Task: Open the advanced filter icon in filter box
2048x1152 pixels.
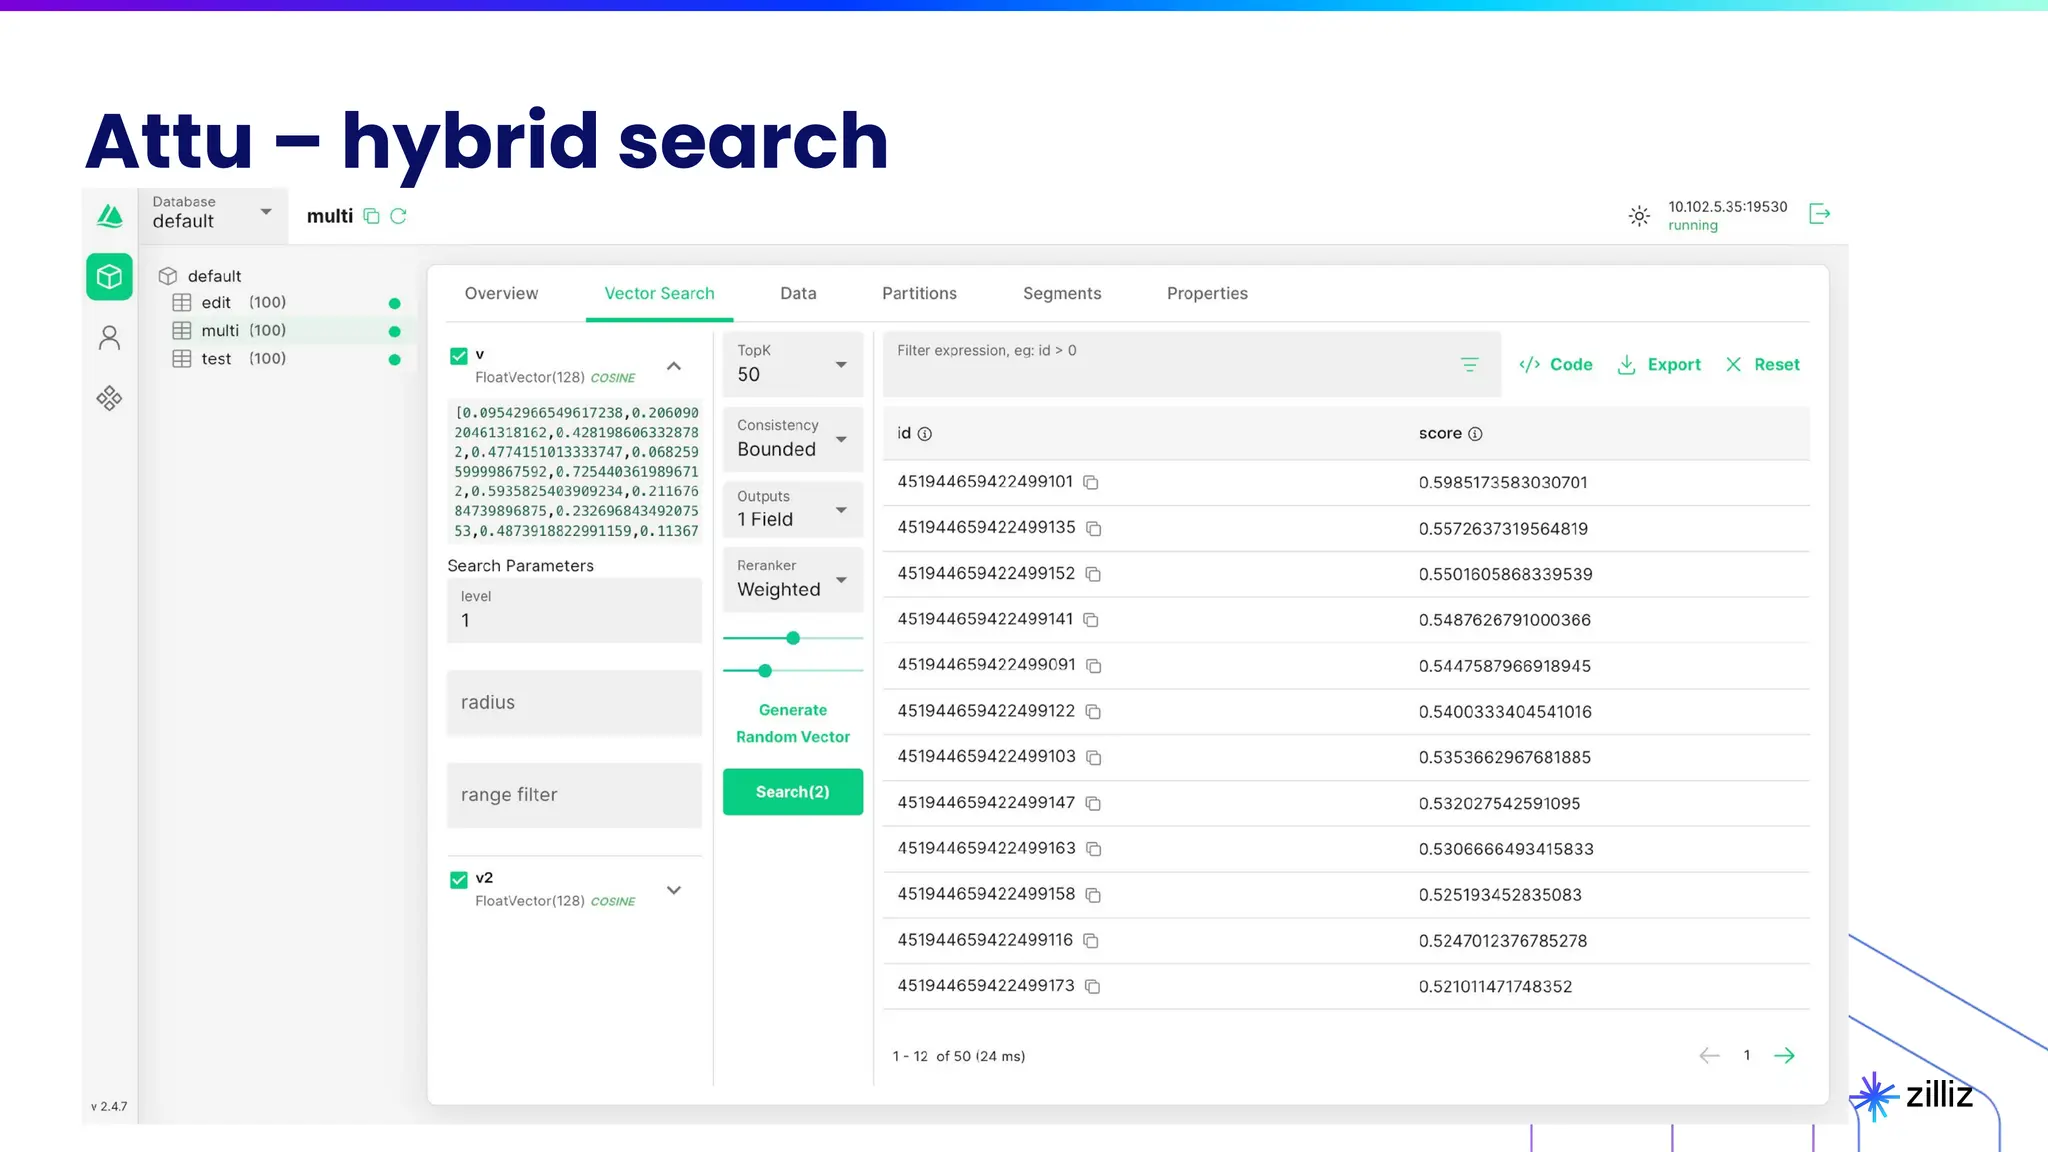Action: pyautogui.click(x=1469, y=365)
